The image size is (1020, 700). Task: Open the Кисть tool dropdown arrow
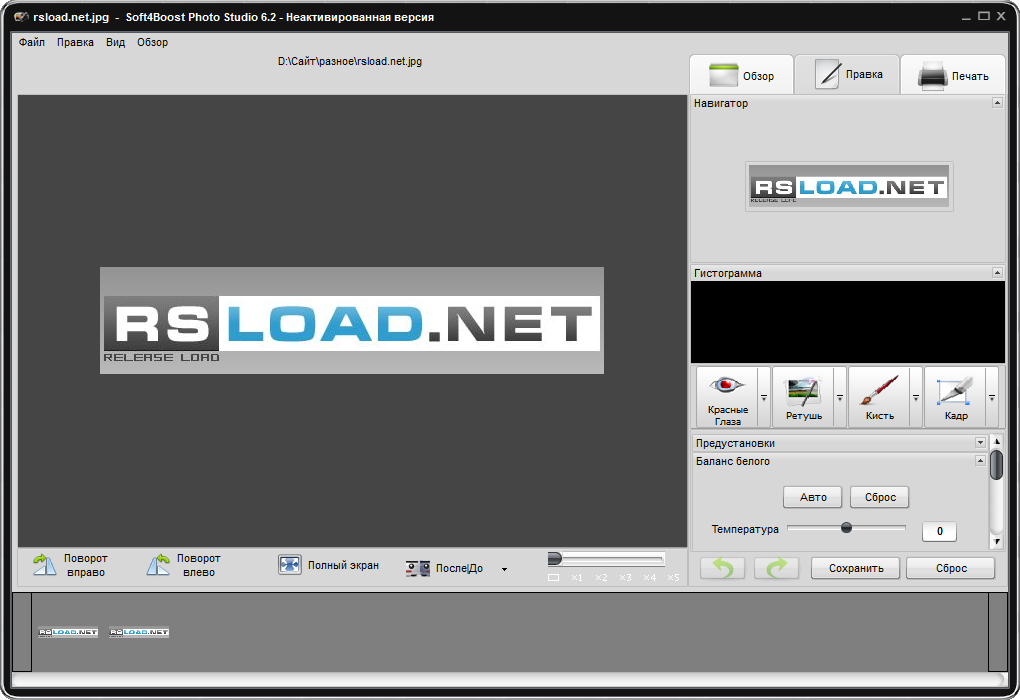pyautogui.click(x=916, y=397)
